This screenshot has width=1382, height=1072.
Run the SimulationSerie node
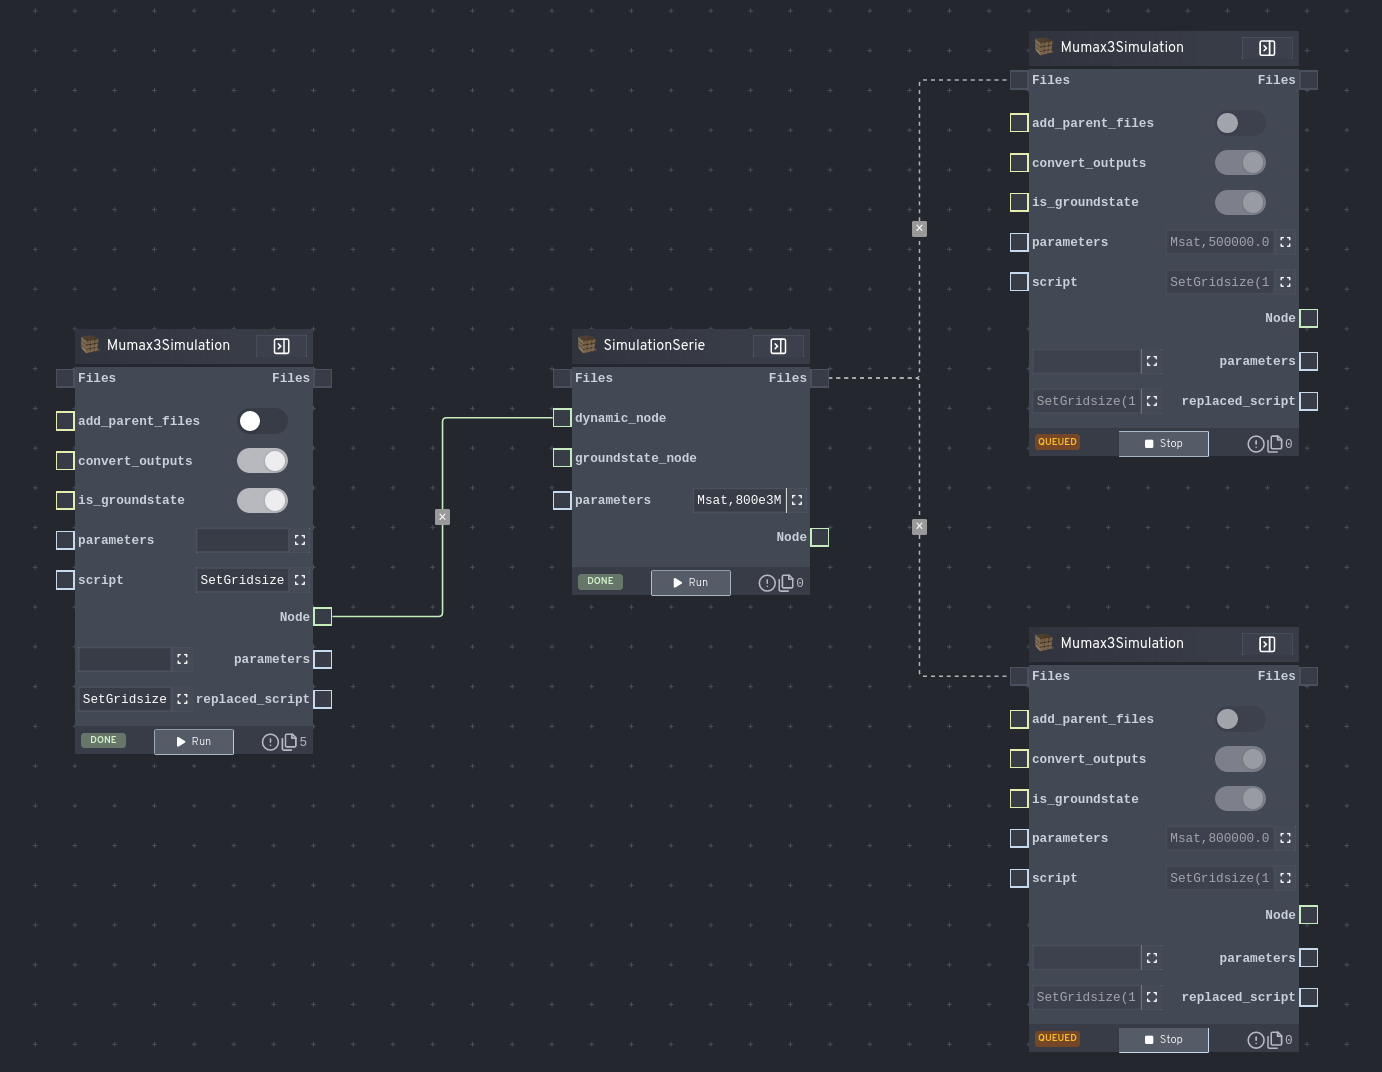click(x=690, y=583)
